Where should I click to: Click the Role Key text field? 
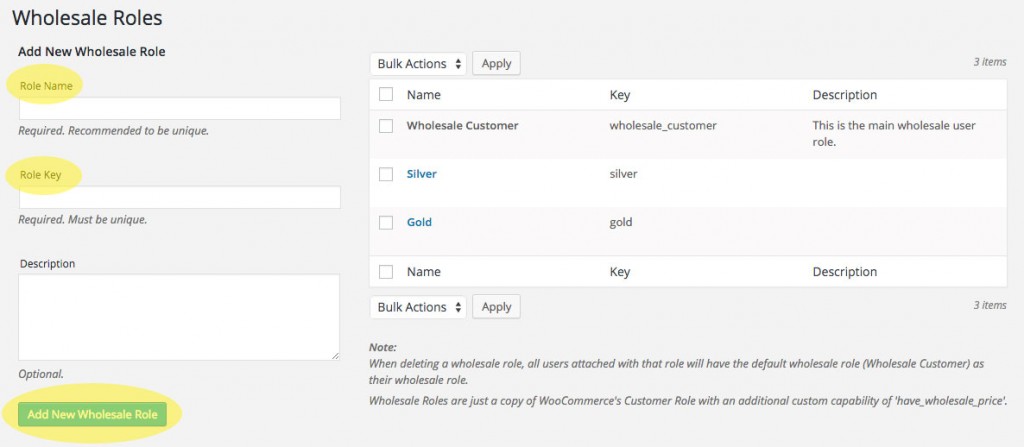pos(179,197)
